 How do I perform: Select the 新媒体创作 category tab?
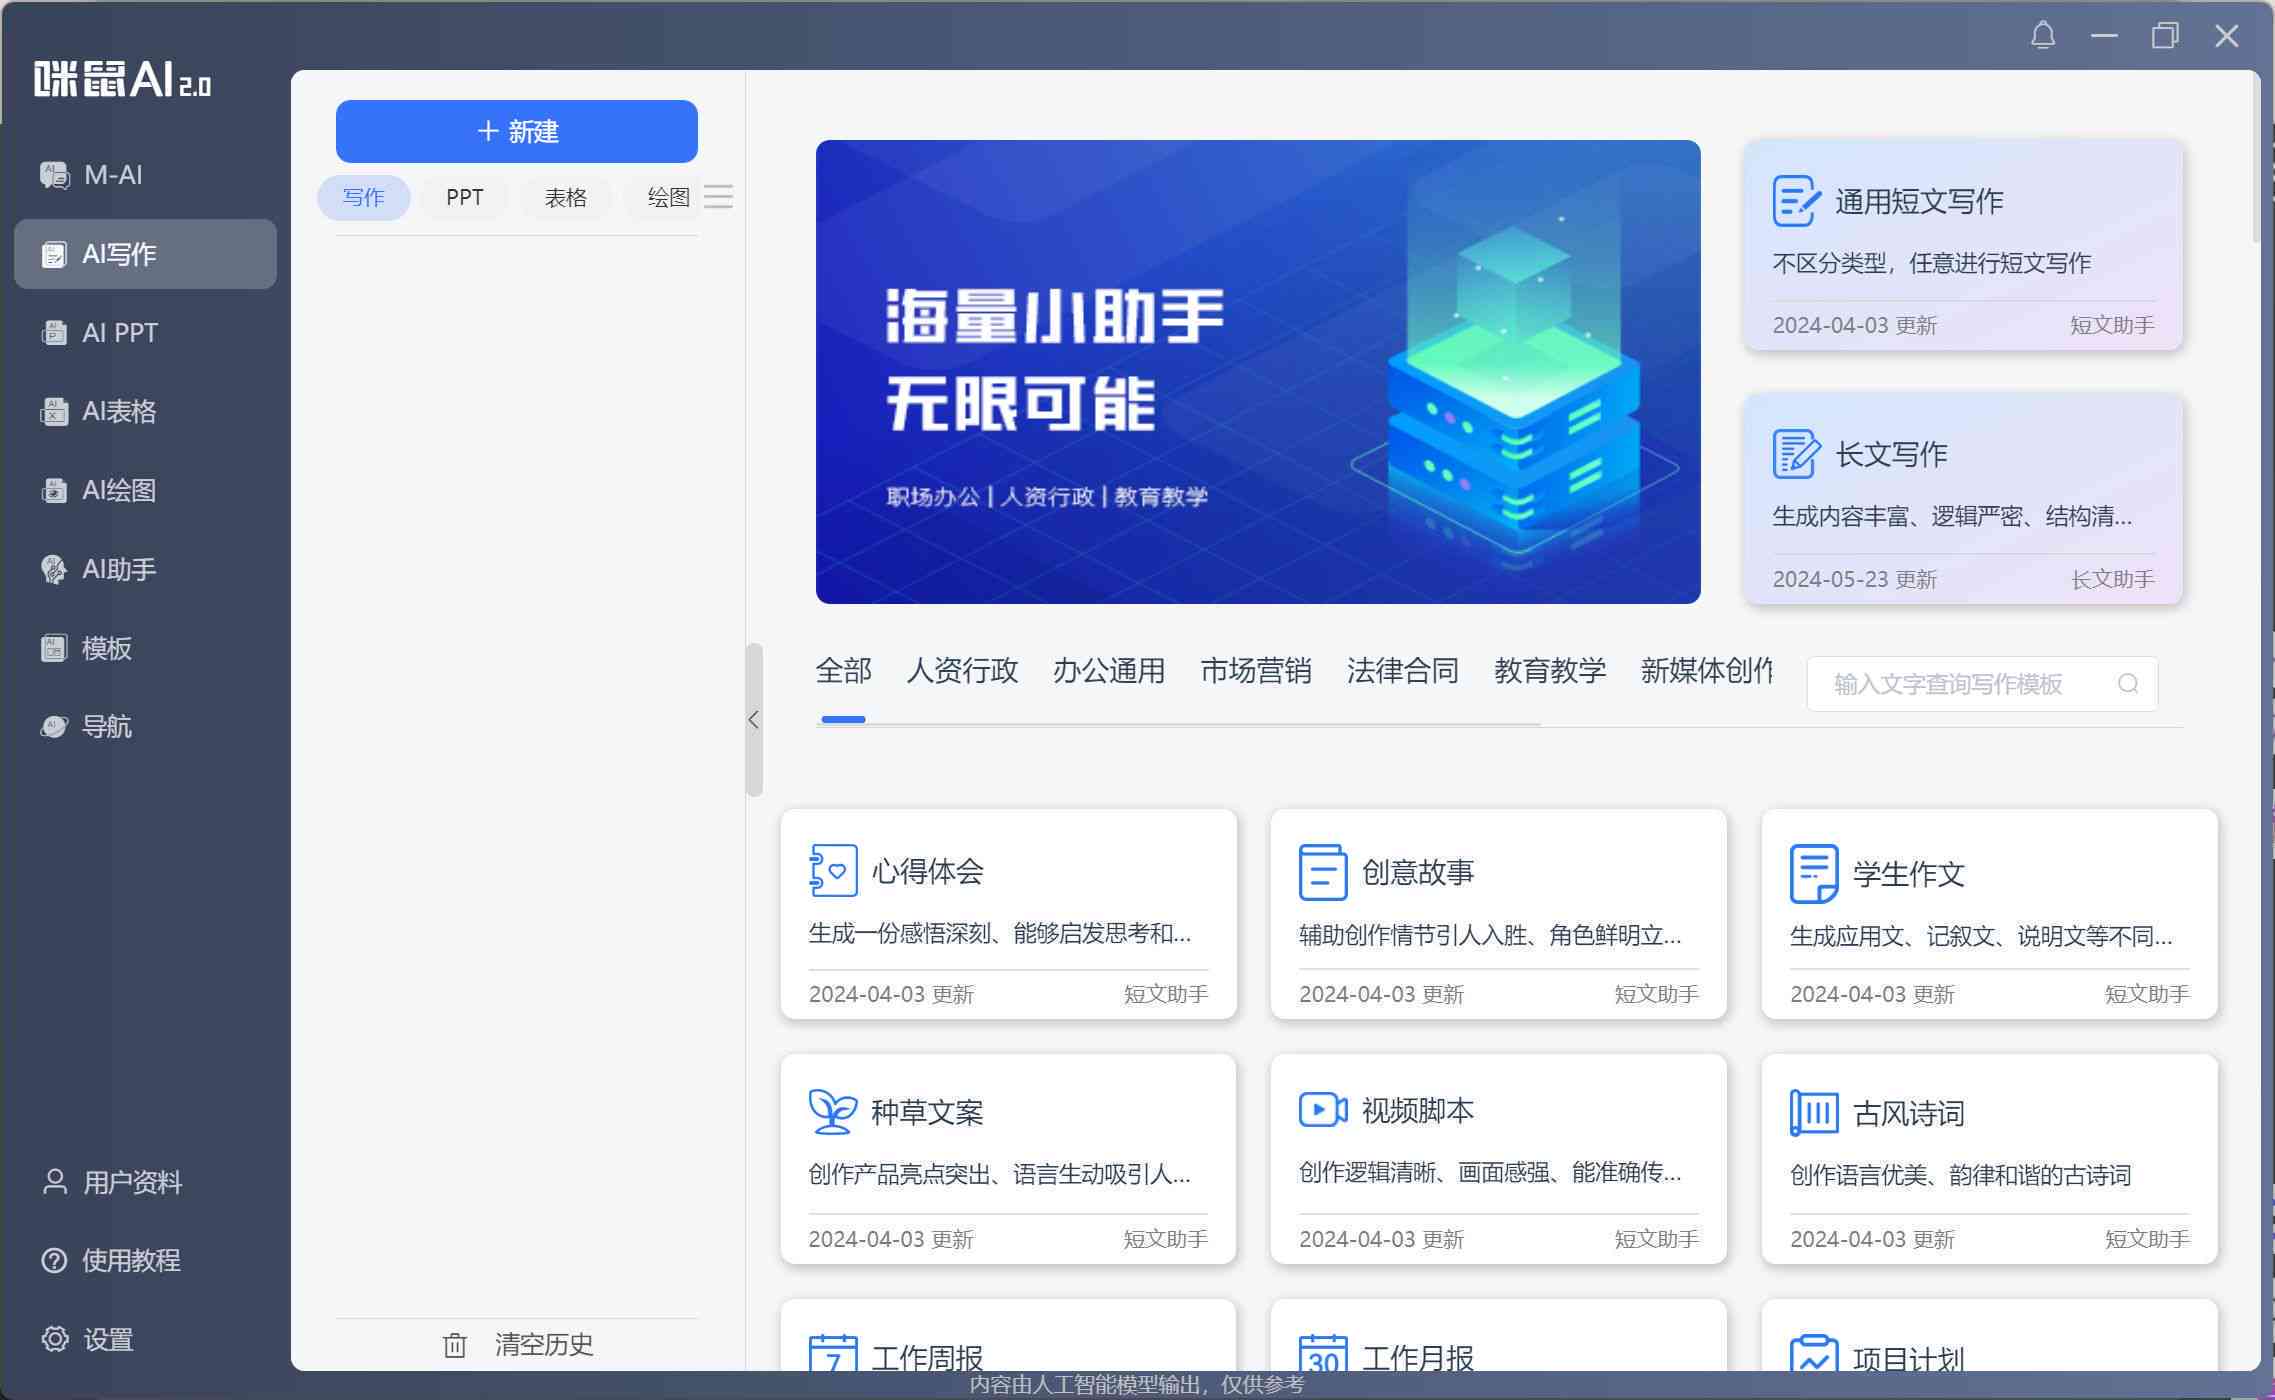click(1706, 670)
